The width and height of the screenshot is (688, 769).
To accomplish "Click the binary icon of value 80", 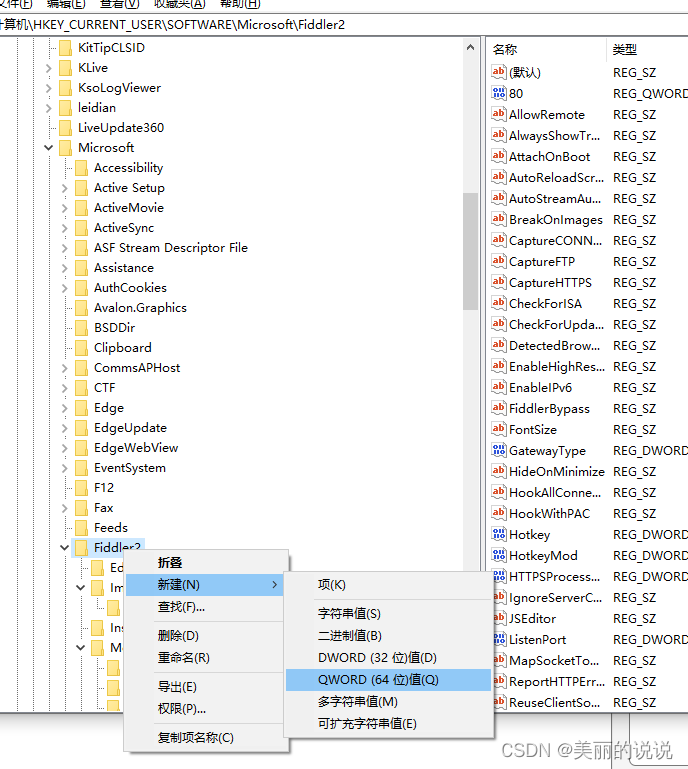I will coord(499,93).
